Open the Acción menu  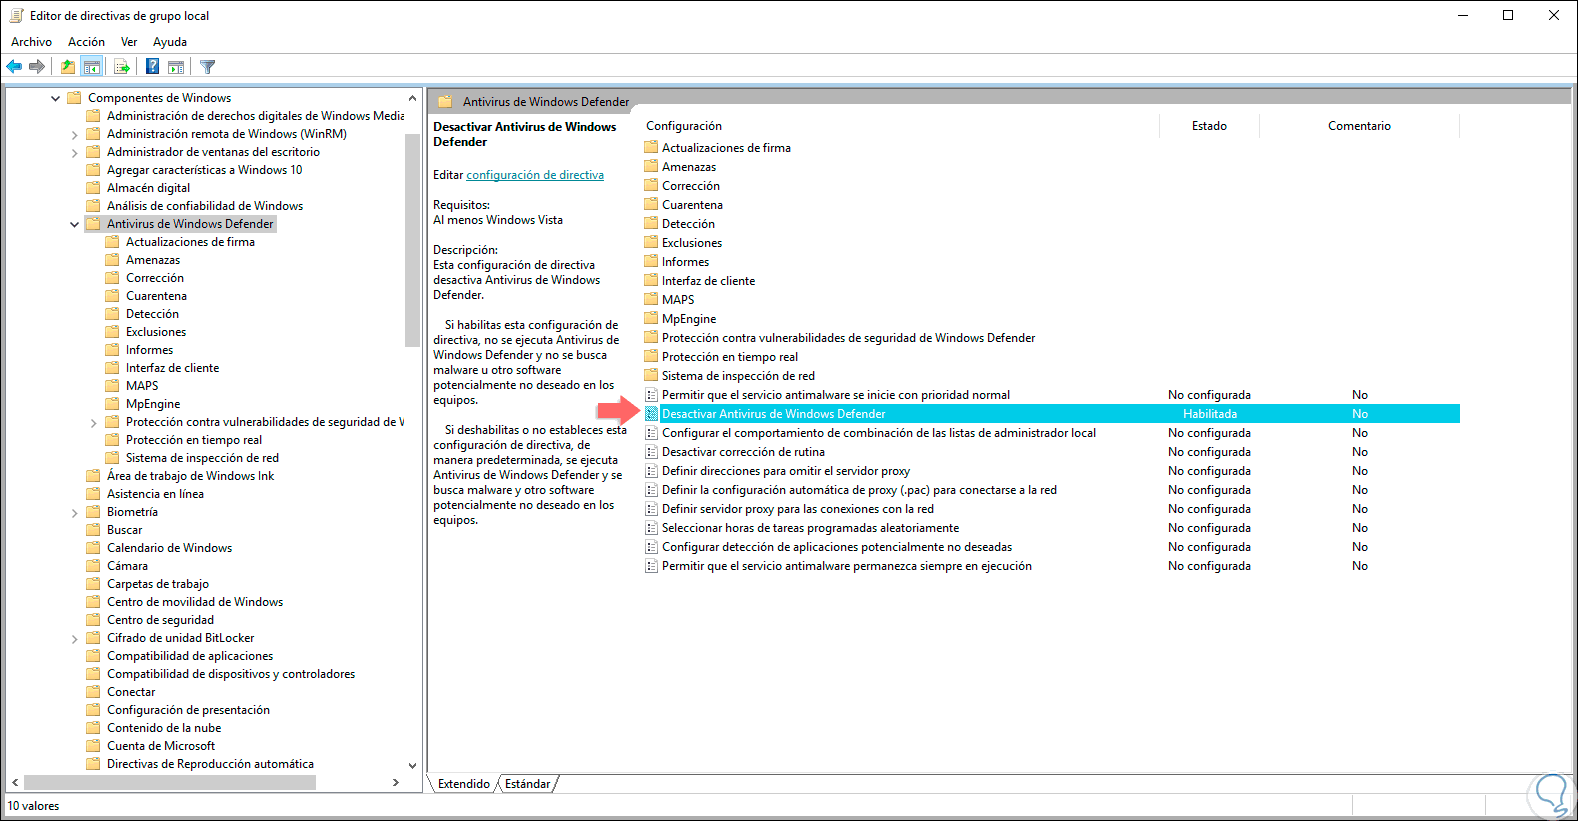pos(86,42)
